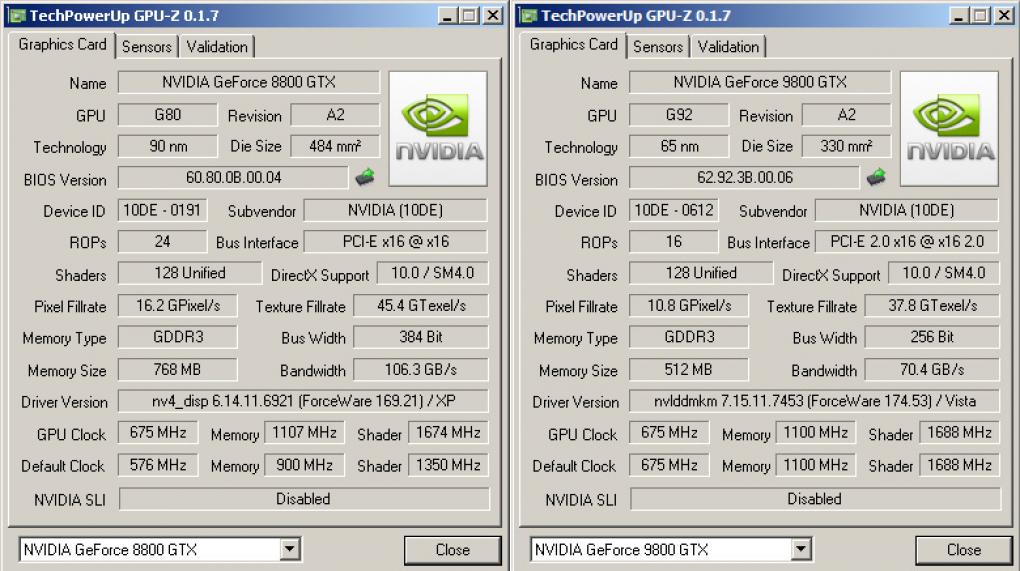Open the GPU selector dropdown showing 8800 GTX
This screenshot has height=571, width=1020.
(x=290, y=550)
